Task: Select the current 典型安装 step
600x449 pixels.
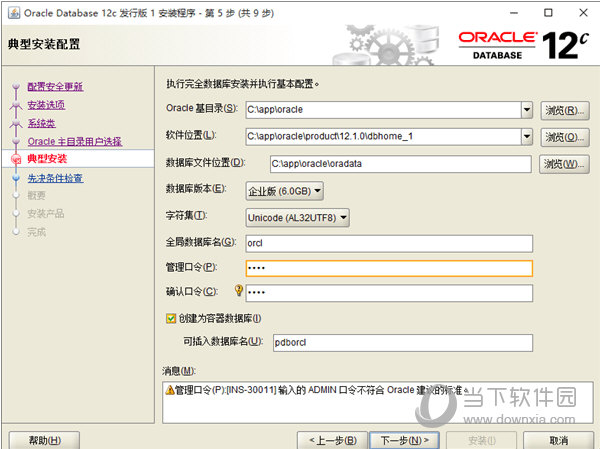Action: pos(47,158)
